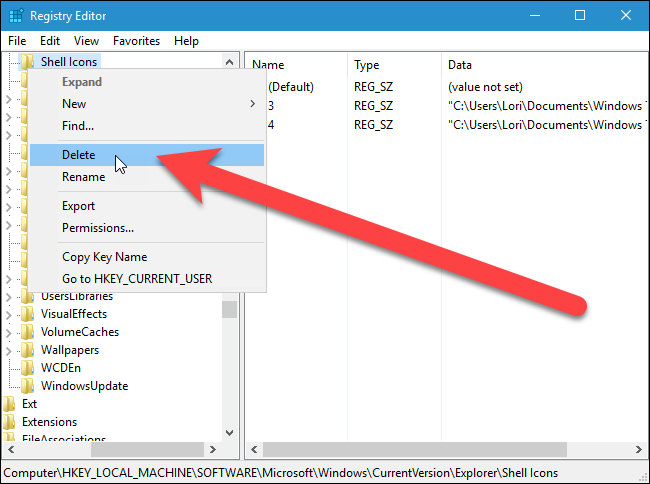Screen dimensions: 650x484
Task: Open the Help menu
Action: 186,41
